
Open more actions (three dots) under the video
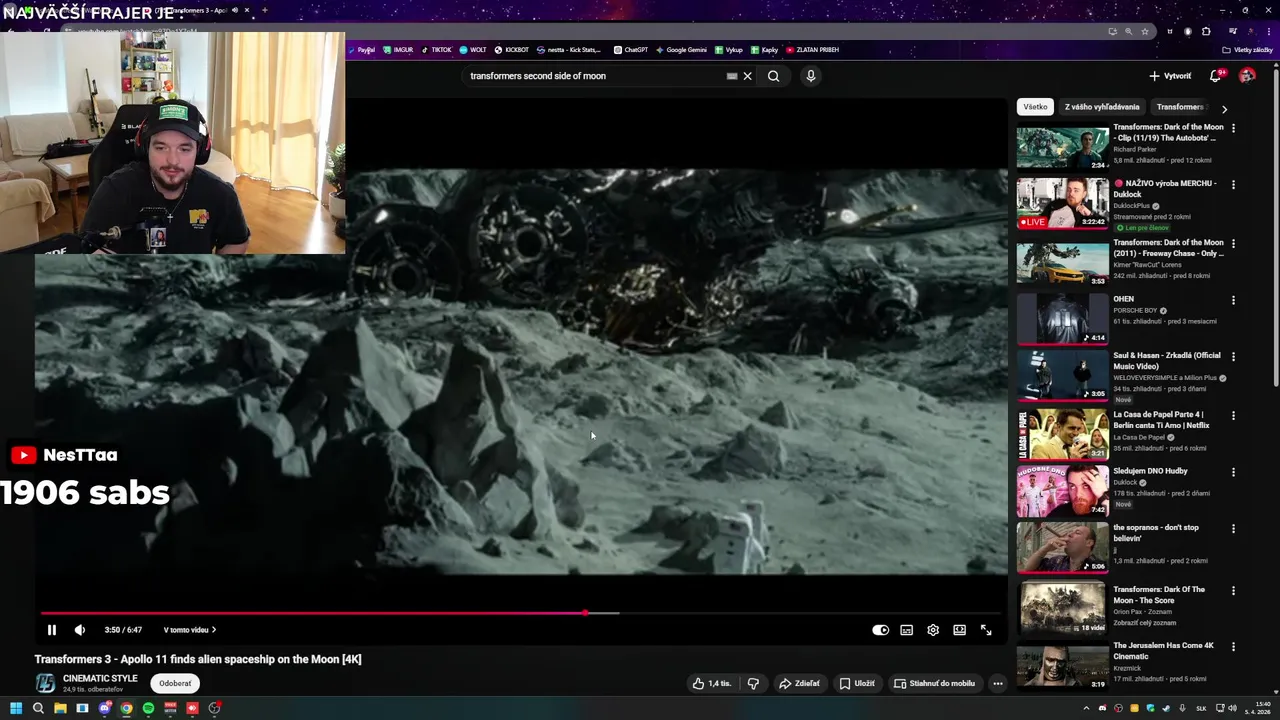pos(997,684)
